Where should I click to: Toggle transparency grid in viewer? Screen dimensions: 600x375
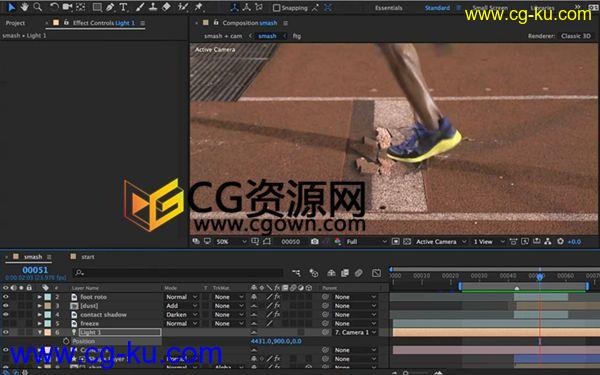pyautogui.click(x=407, y=241)
